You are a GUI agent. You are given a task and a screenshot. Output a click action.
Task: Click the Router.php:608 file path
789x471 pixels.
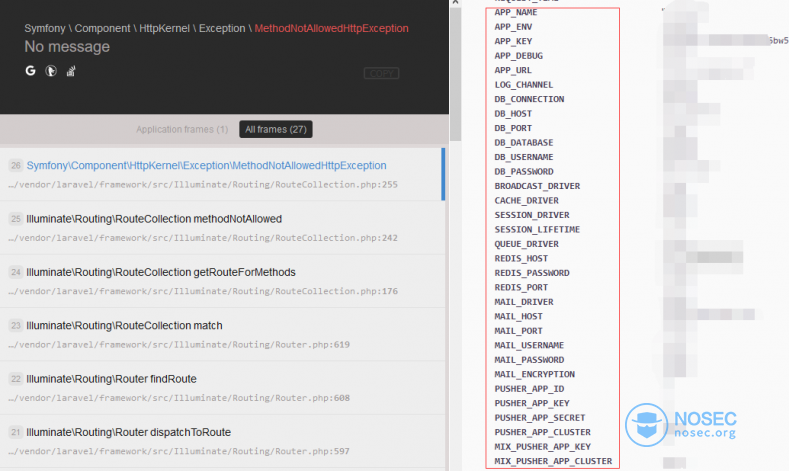179,398
